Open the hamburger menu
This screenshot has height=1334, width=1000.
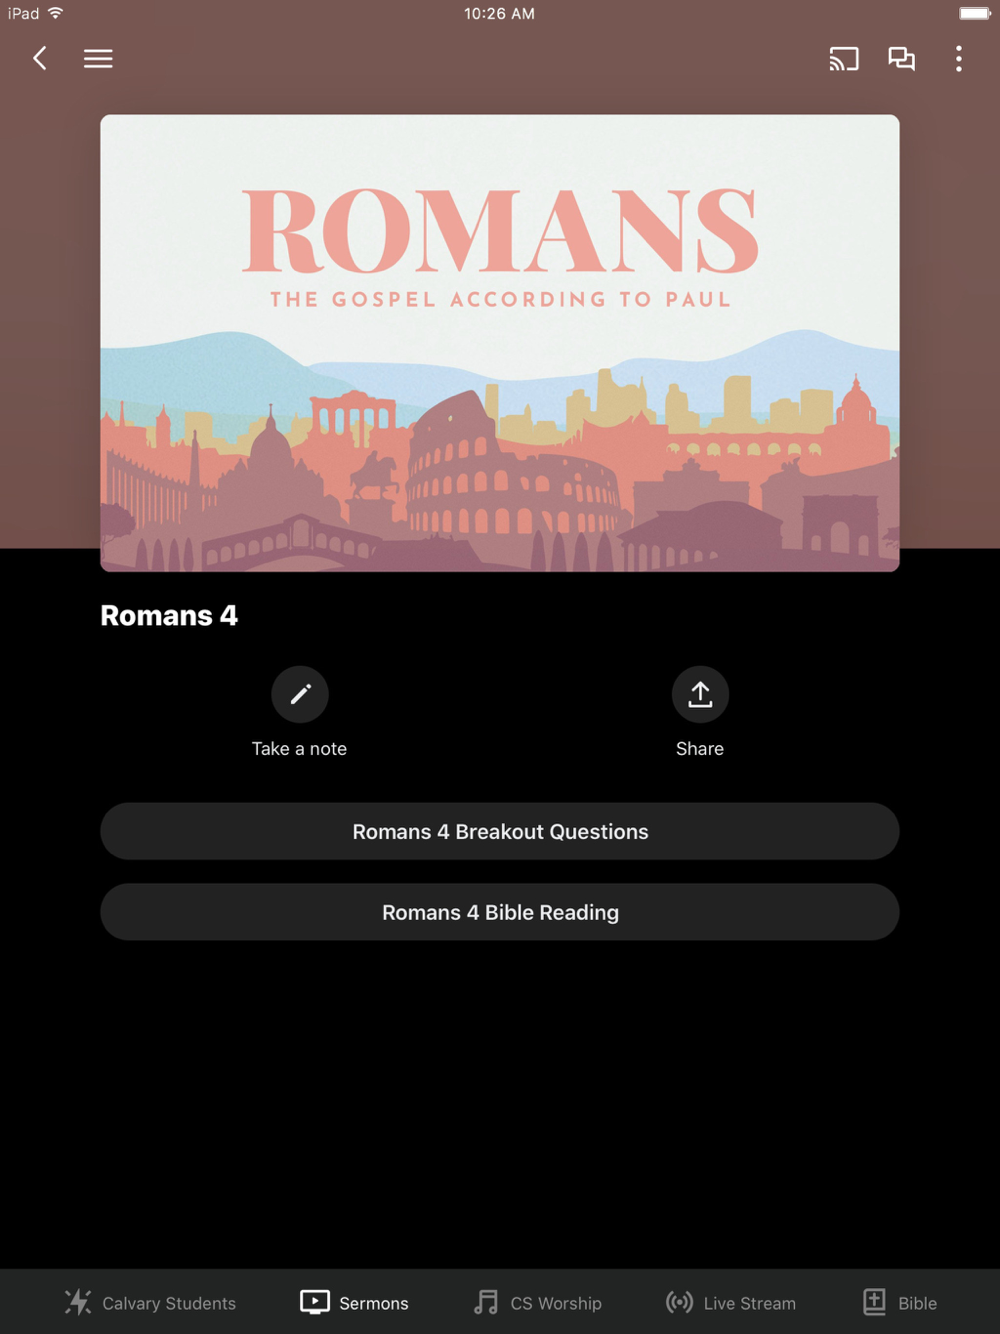(98, 59)
